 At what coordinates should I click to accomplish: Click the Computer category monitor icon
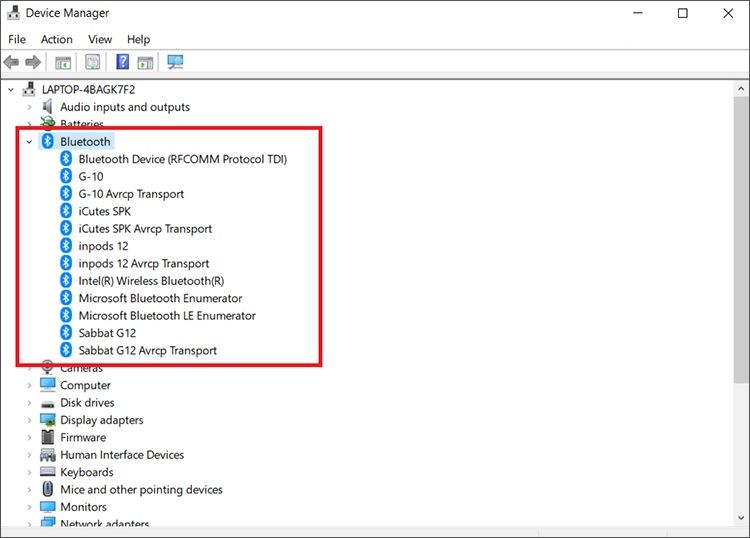click(48, 384)
